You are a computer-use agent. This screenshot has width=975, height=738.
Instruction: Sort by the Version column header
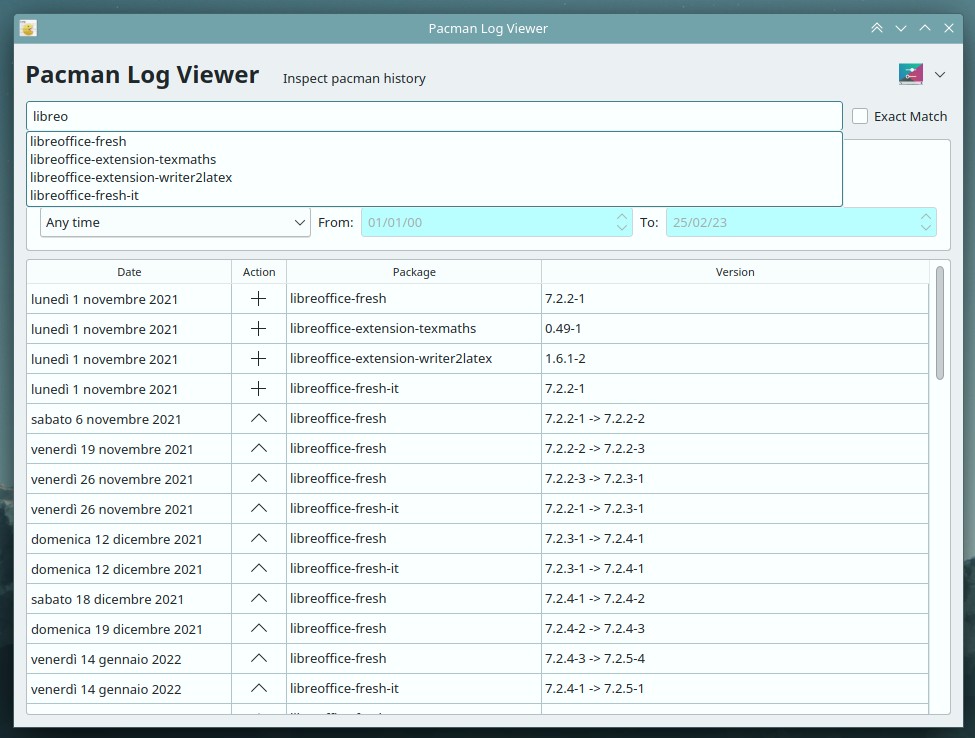735,272
